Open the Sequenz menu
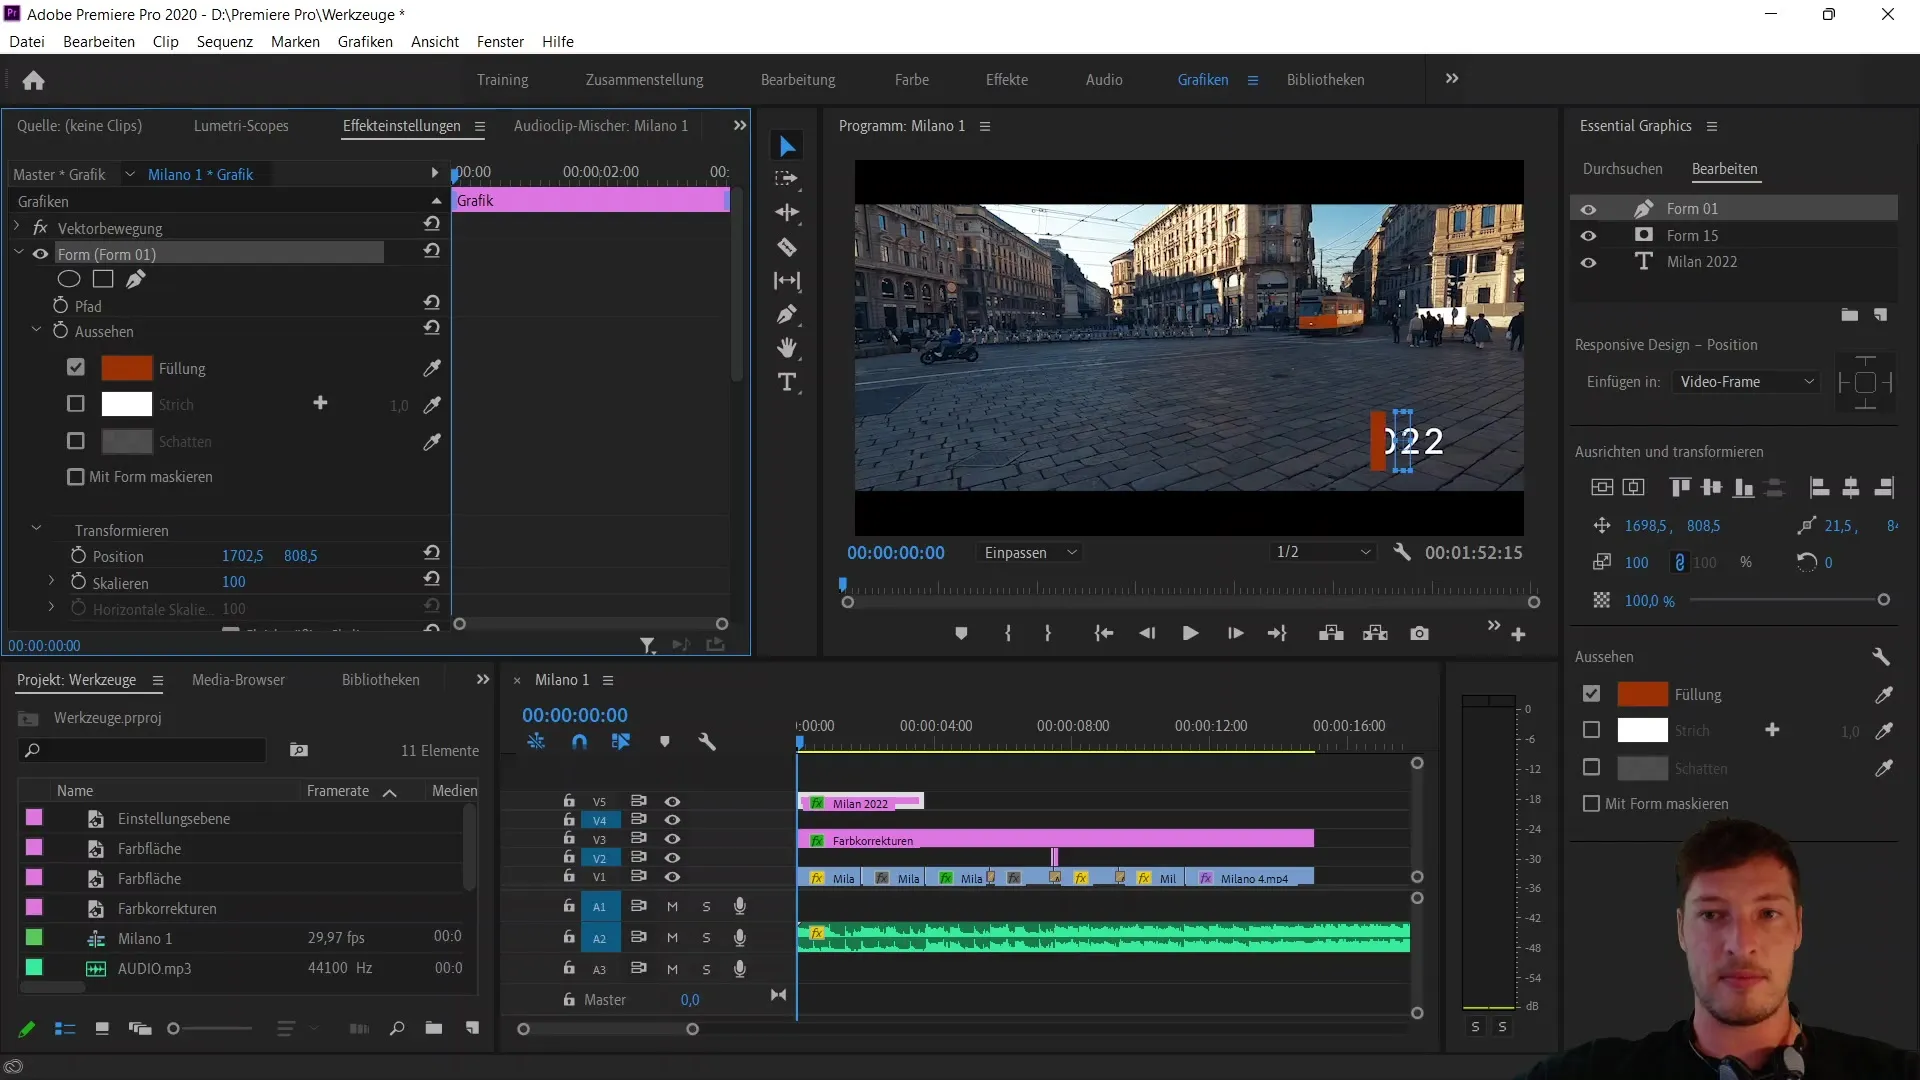1920x1080 pixels. click(x=225, y=42)
